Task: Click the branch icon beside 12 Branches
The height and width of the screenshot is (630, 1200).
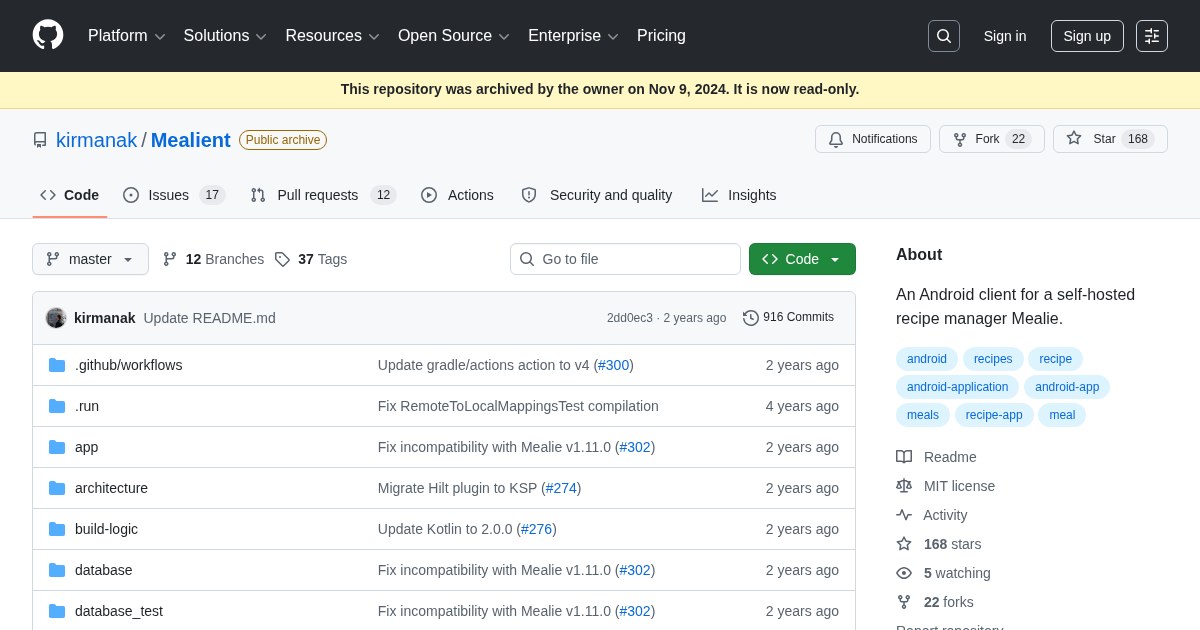Action: (170, 259)
